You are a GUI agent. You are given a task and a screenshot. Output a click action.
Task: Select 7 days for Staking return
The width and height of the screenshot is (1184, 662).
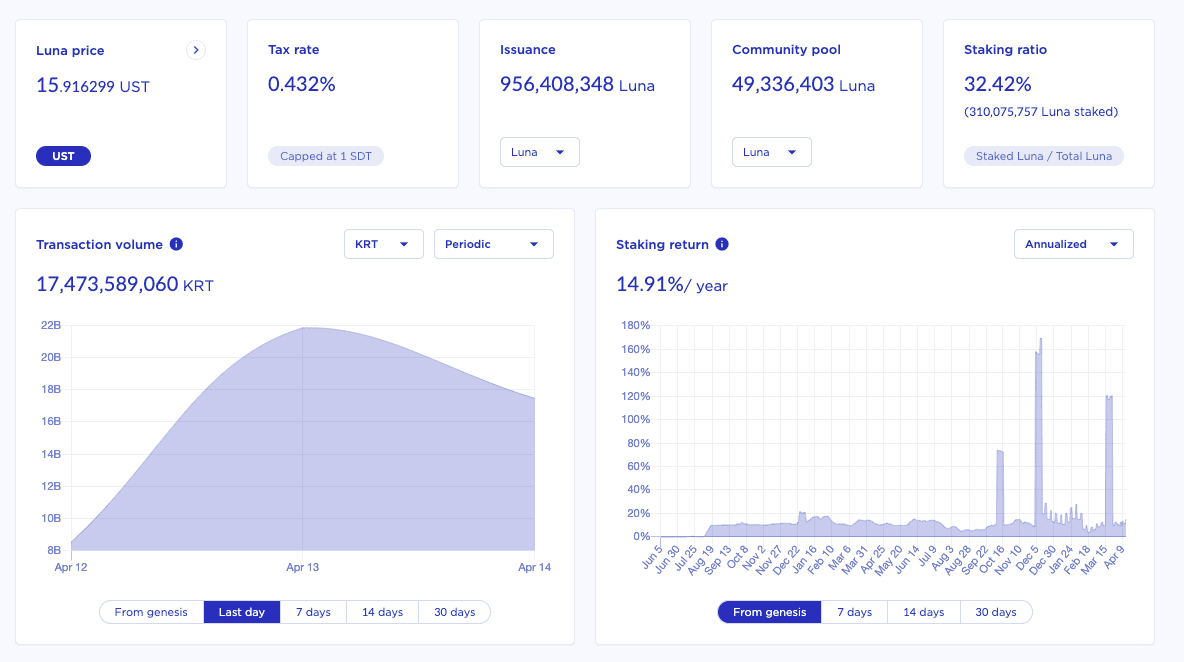tap(854, 612)
